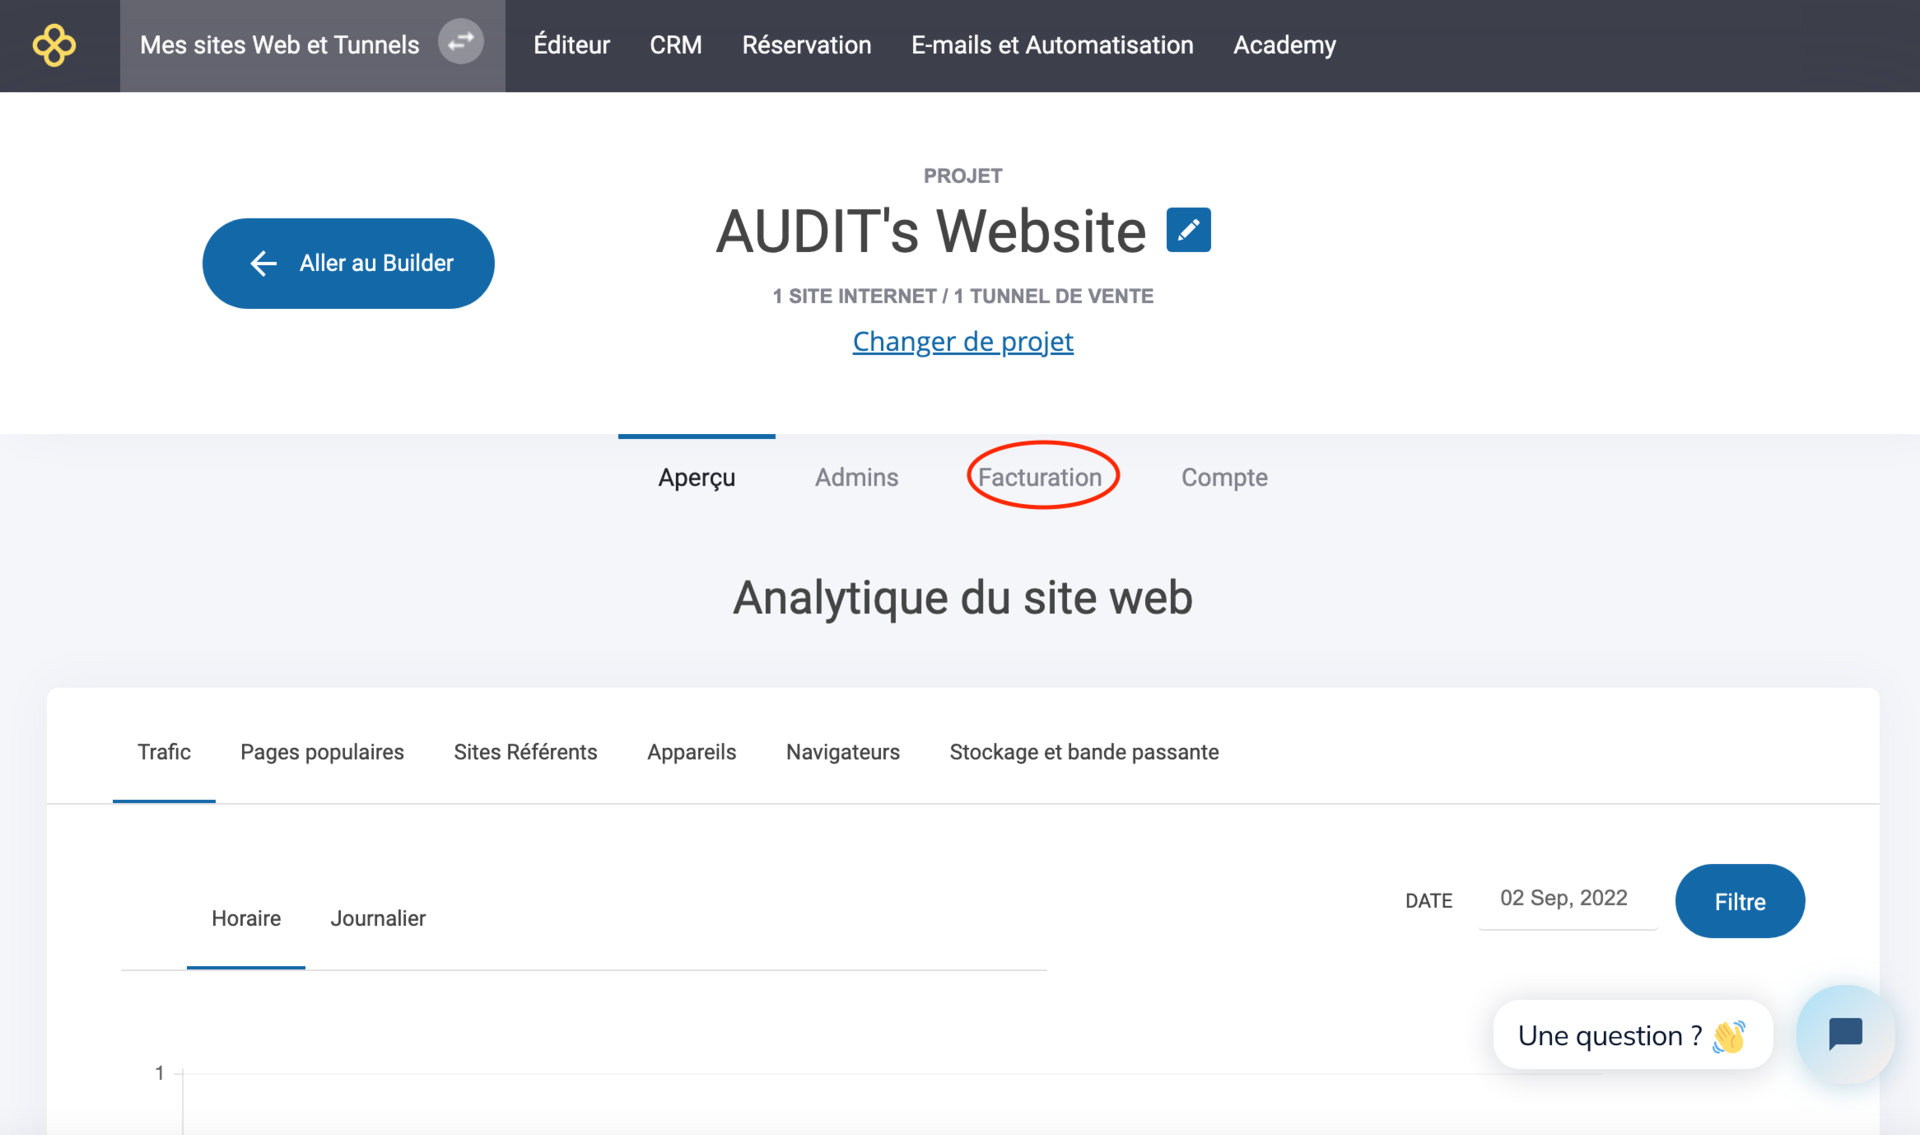The image size is (1920, 1135).
Task: Select the Trafic analytics tab
Action: click(164, 752)
